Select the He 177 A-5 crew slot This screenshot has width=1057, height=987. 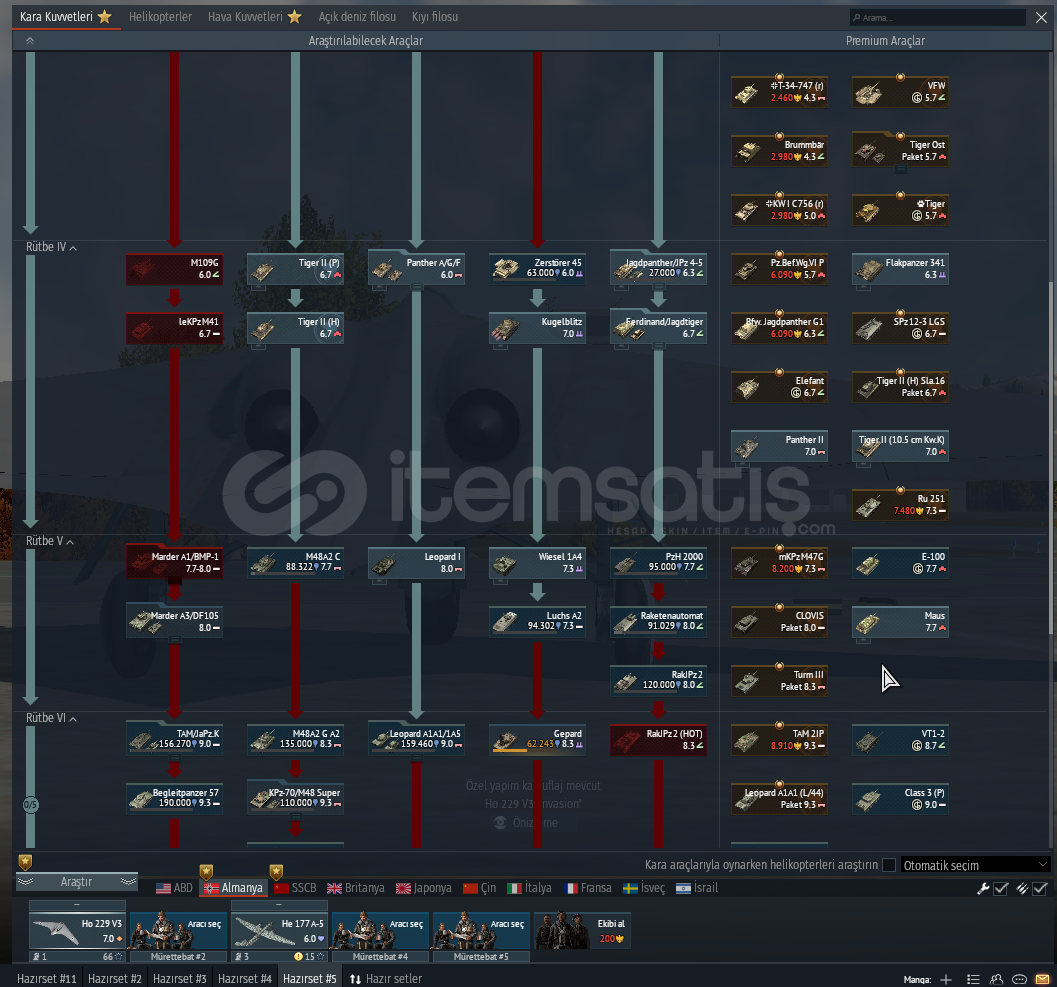[x=279, y=931]
